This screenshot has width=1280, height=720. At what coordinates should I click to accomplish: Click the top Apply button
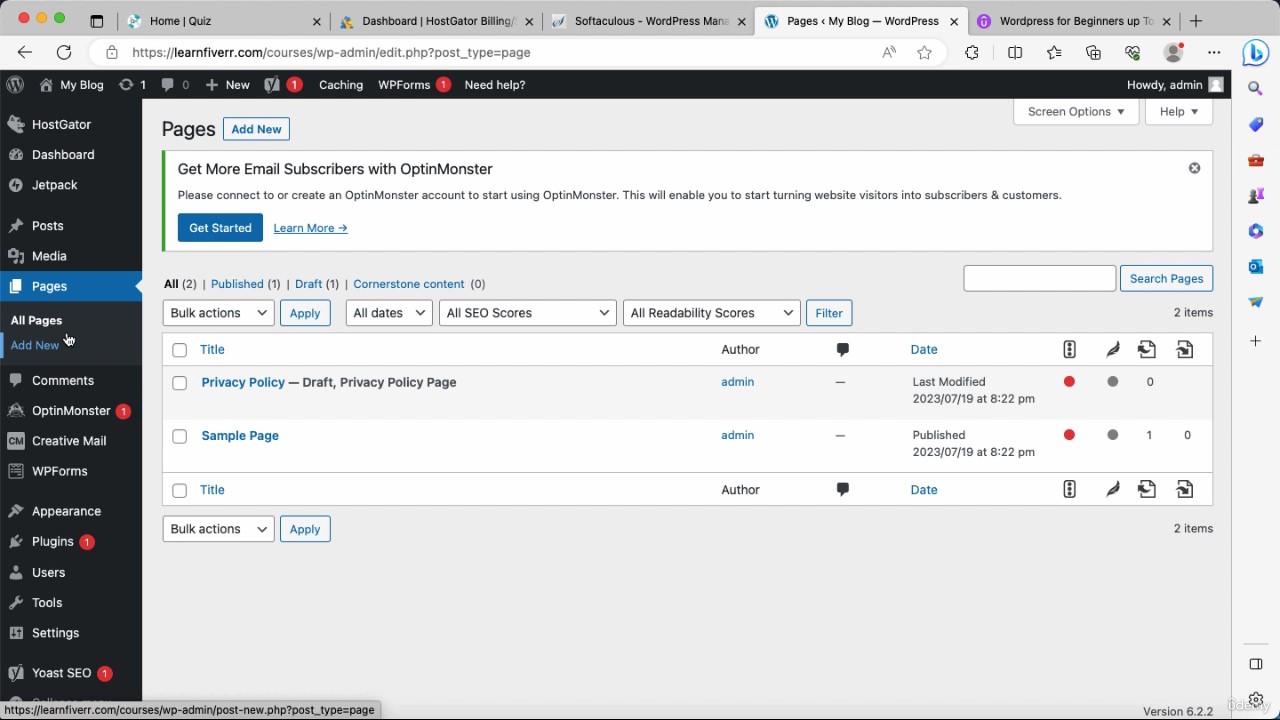click(x=305, y=313)
